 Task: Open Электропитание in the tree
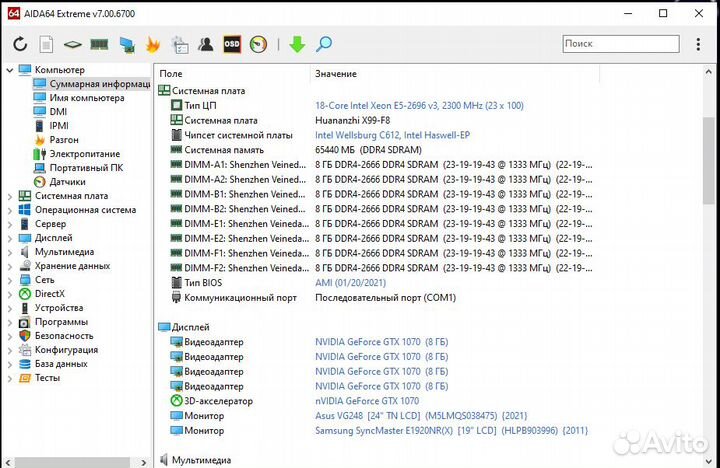[x=84, y=154]
